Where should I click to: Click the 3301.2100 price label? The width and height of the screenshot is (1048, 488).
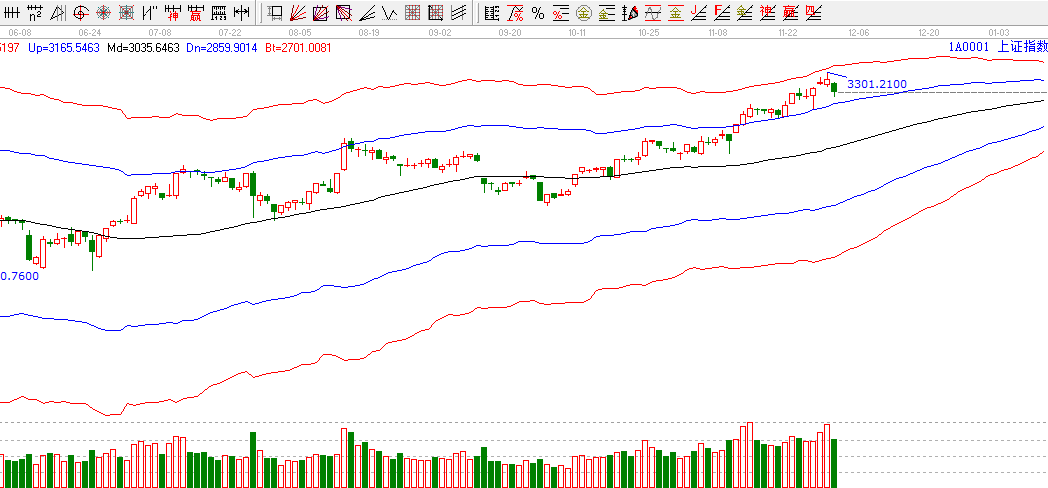click(876, 85)
